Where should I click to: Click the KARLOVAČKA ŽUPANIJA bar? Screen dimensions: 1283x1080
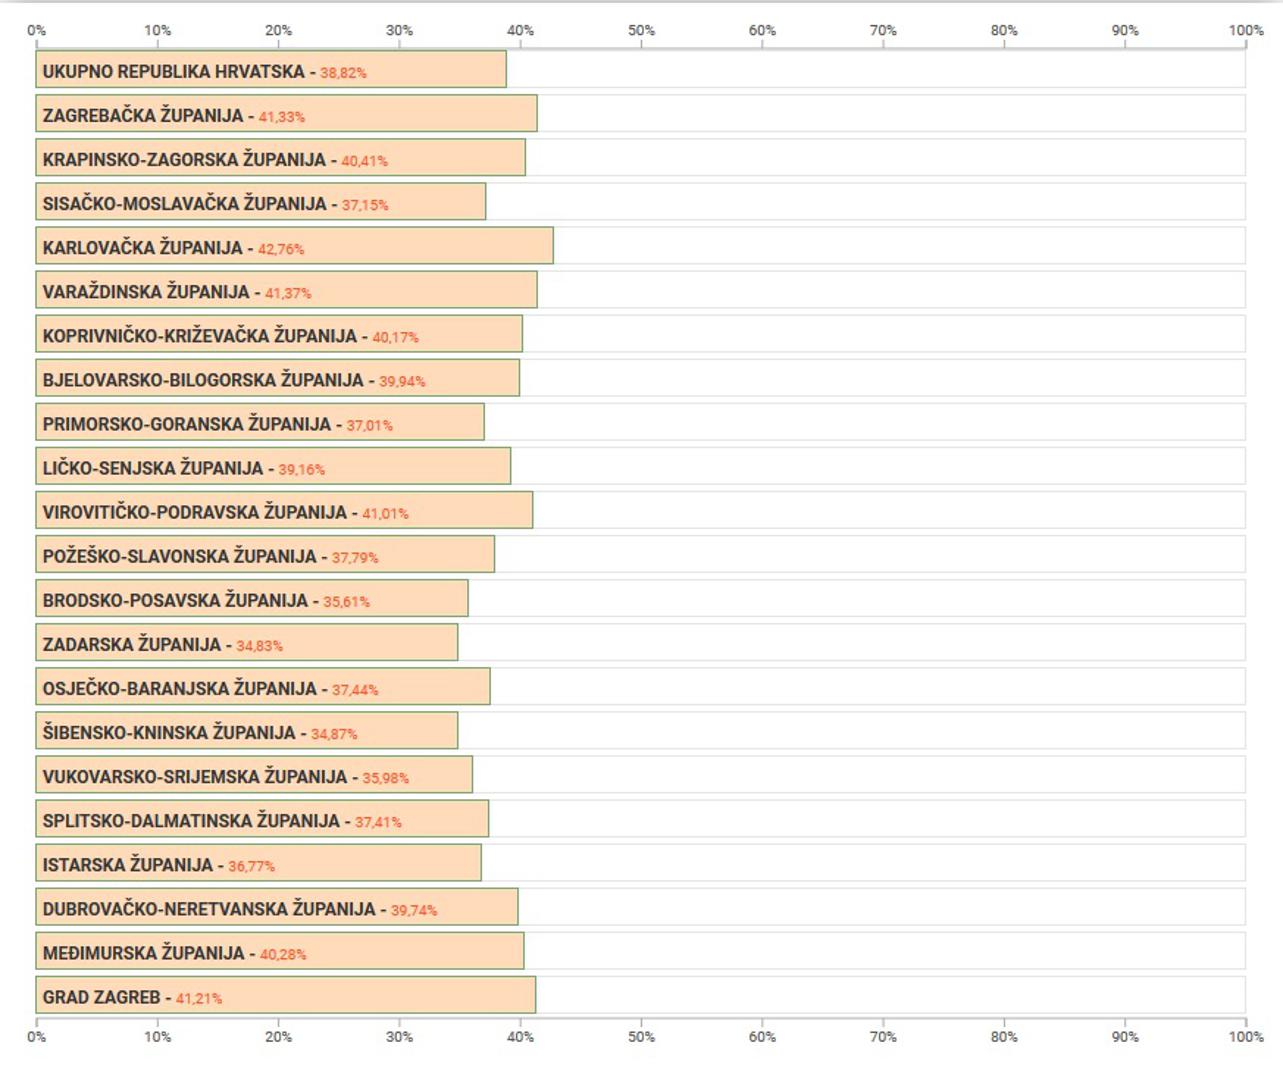pyautogui.click(x=294, y=246)
